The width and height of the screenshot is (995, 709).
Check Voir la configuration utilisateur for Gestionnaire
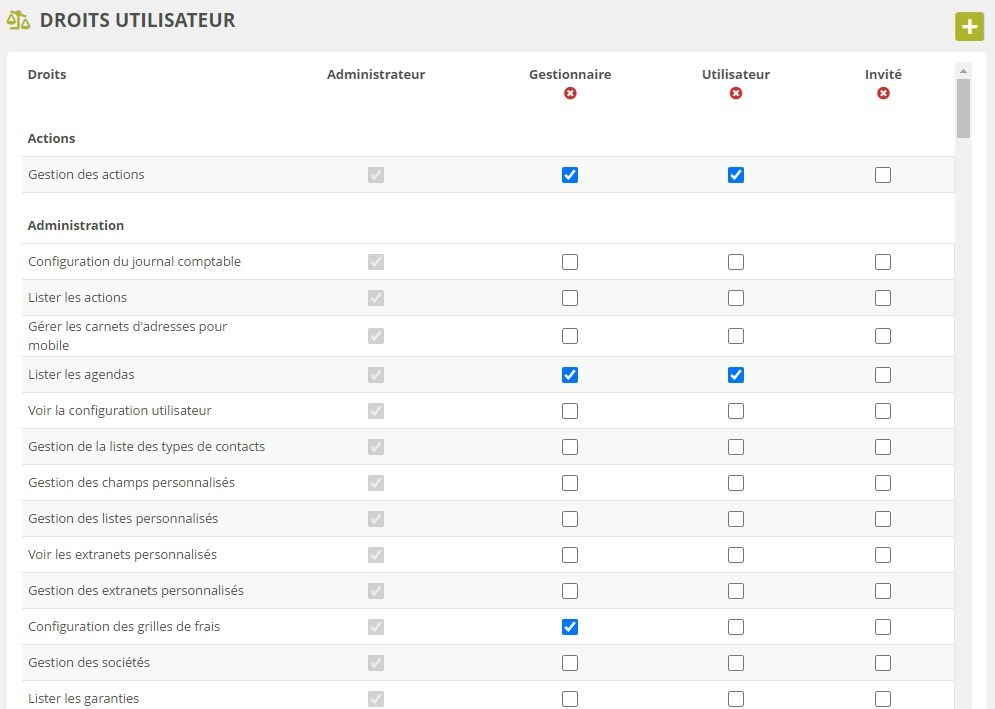[570, 411]
